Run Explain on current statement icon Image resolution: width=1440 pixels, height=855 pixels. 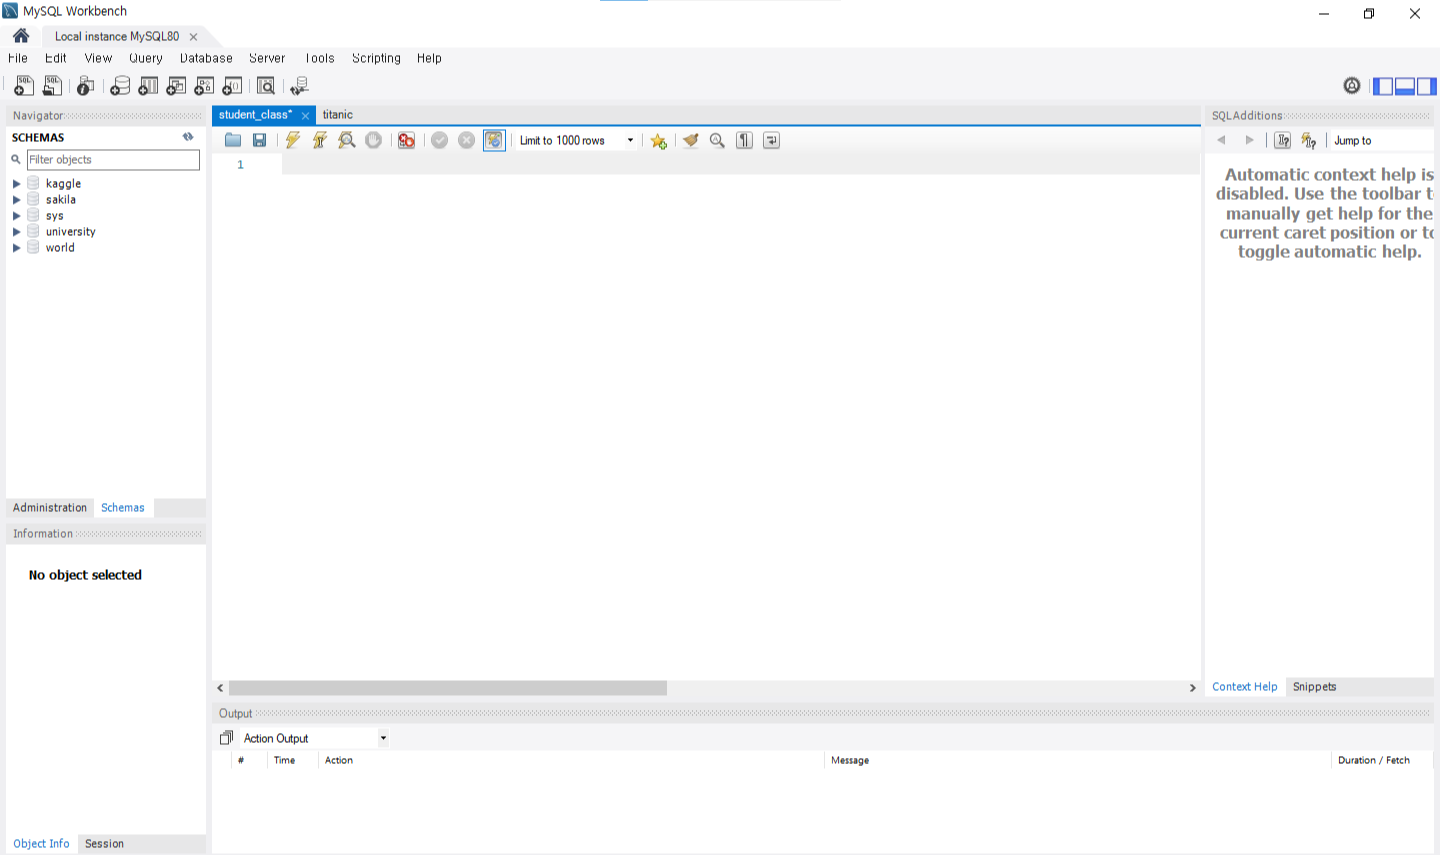pyautogui.click(x=347, y=140)
